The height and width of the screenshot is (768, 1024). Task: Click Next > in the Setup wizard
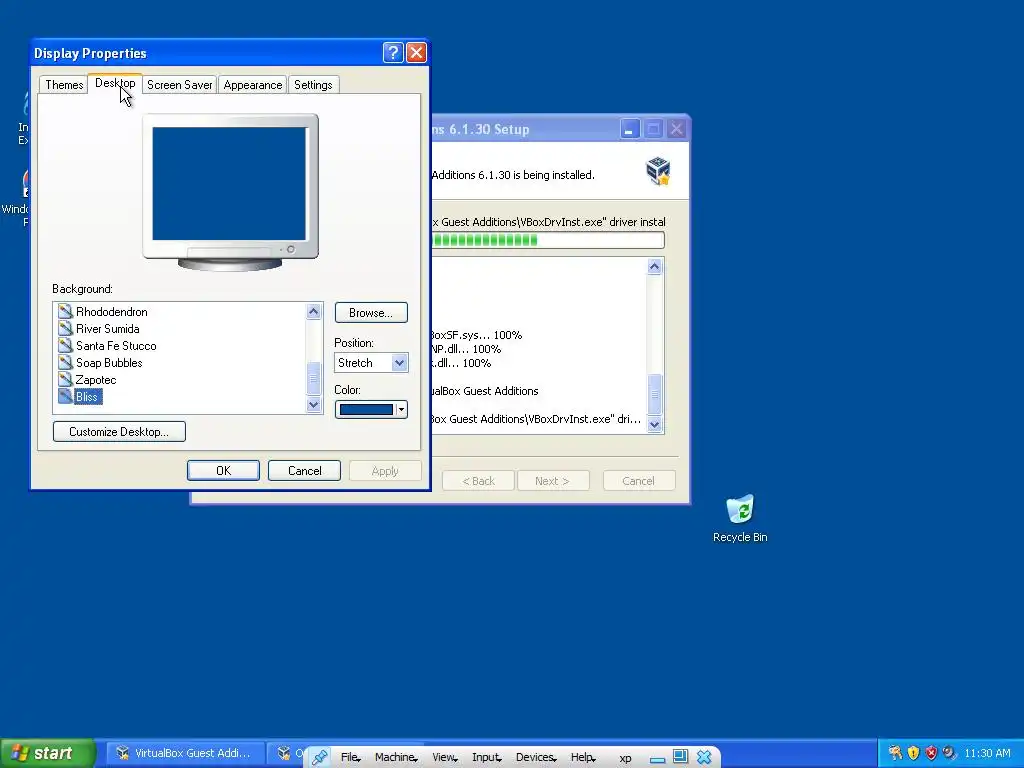552,481
